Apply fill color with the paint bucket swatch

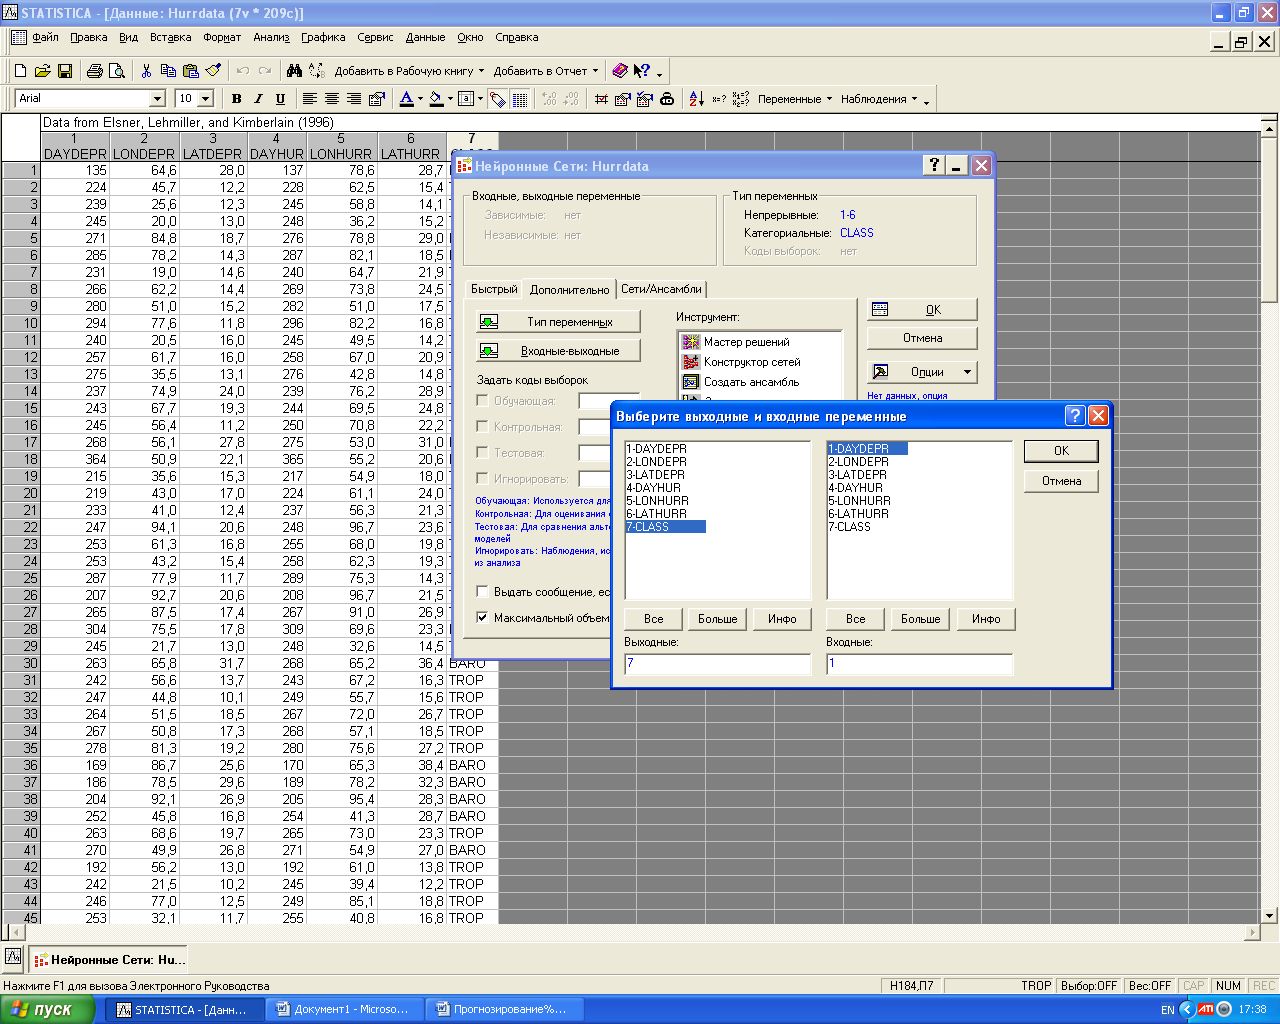(435, 99)
